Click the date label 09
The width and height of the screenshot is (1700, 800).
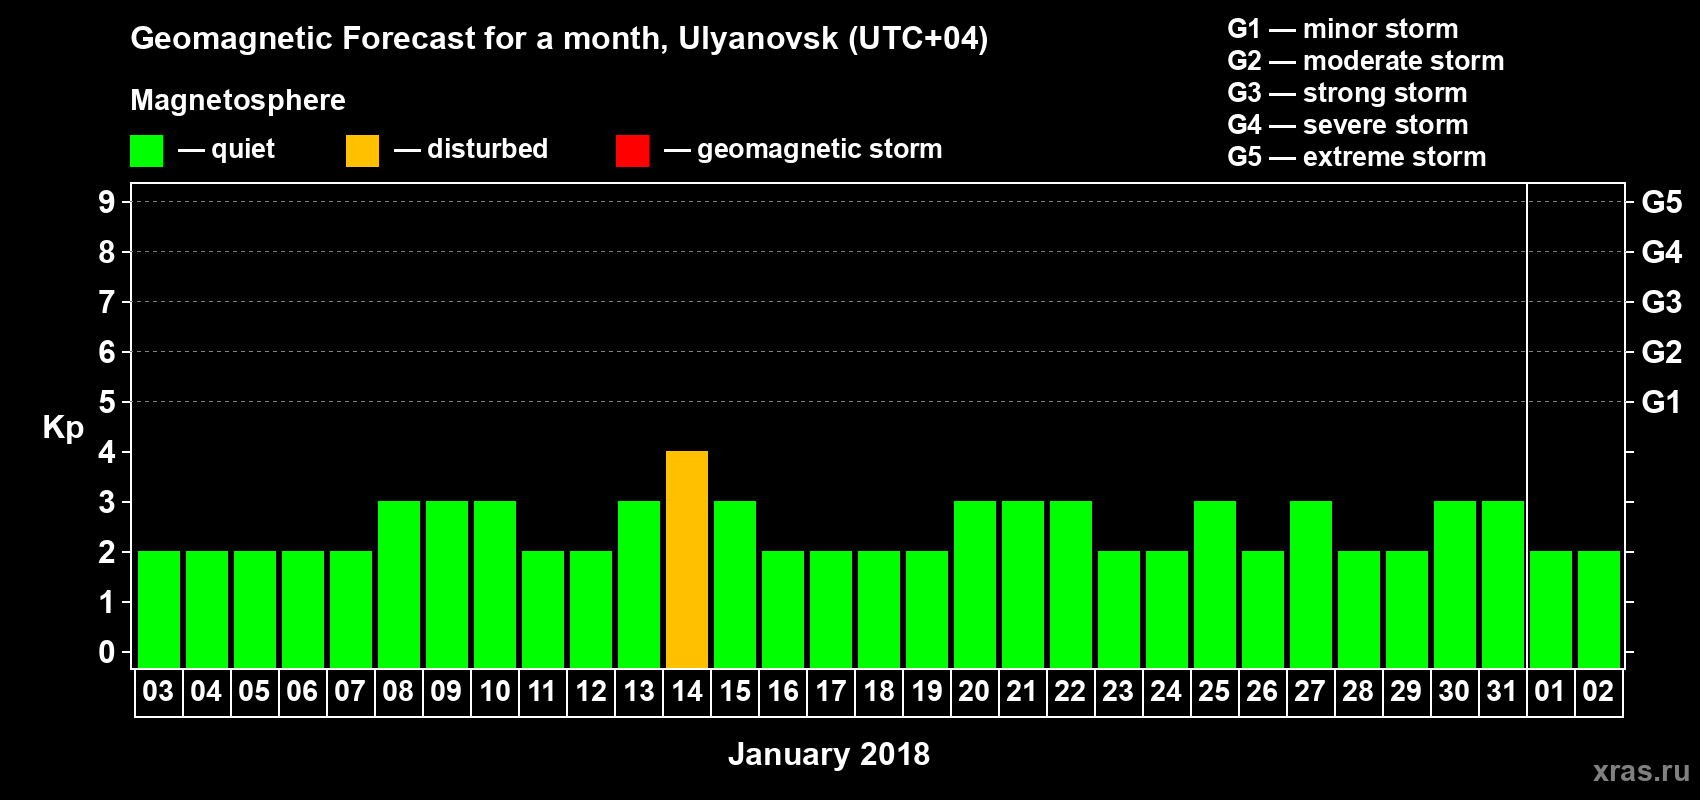pos(446,691)
